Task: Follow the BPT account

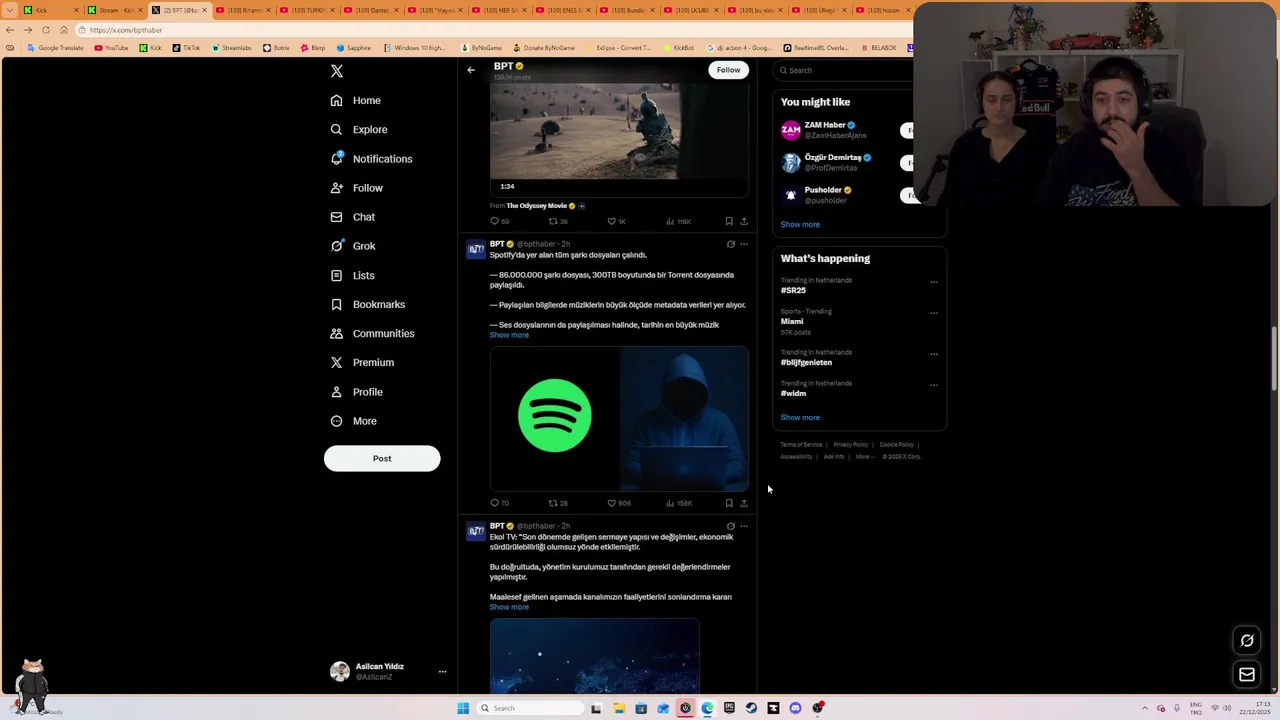Action: tap(728, 70)
